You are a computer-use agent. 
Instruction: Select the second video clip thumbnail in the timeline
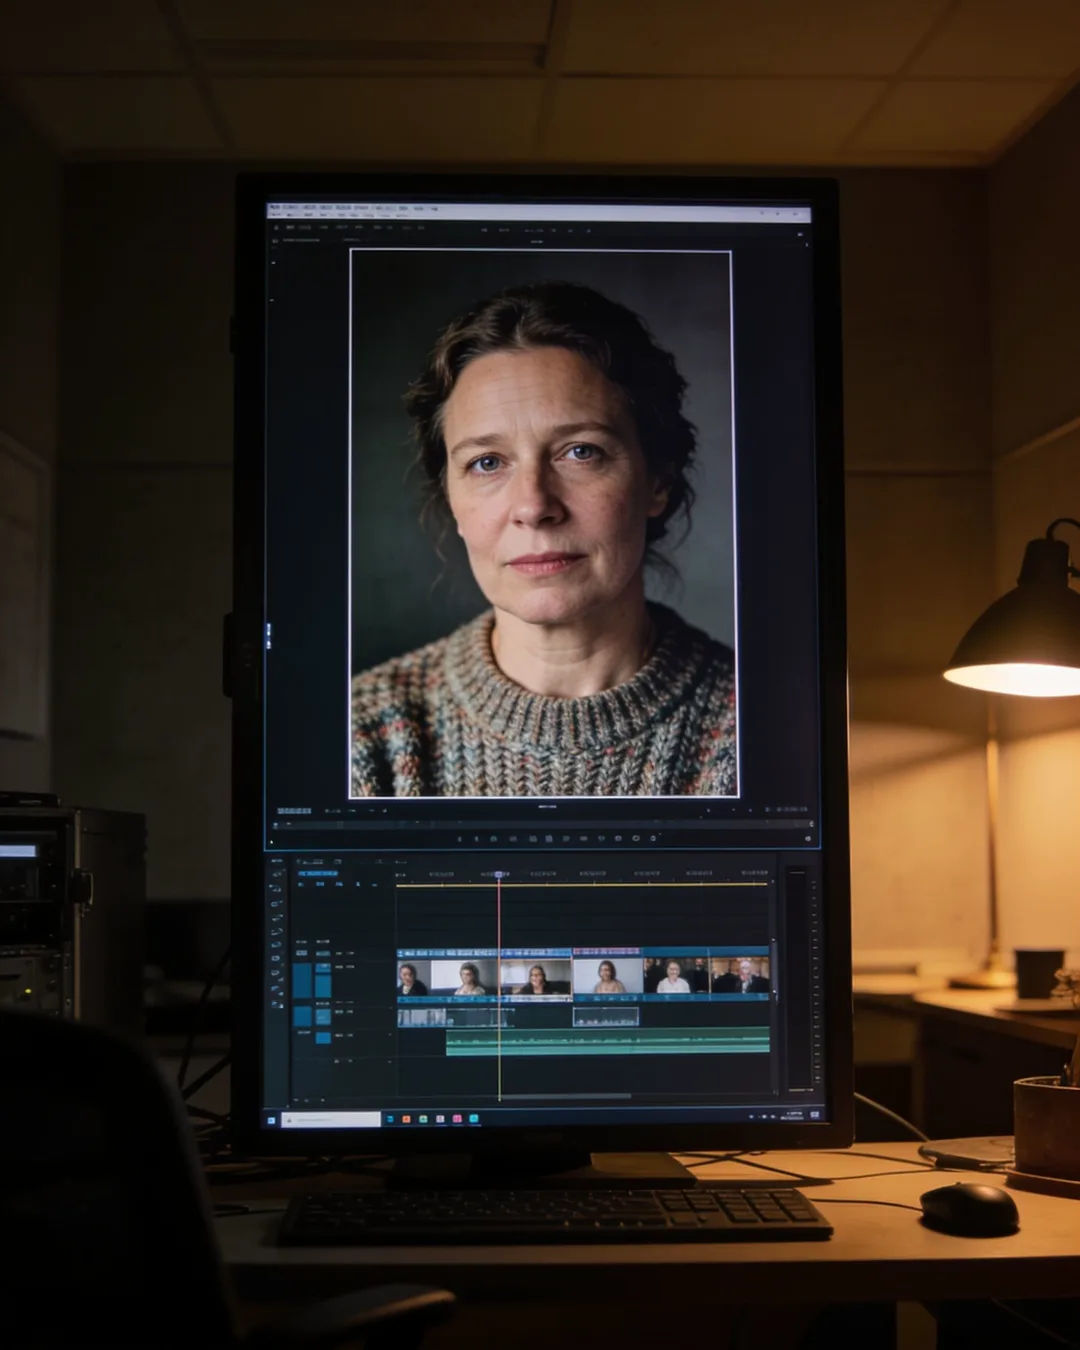[464, 978]
